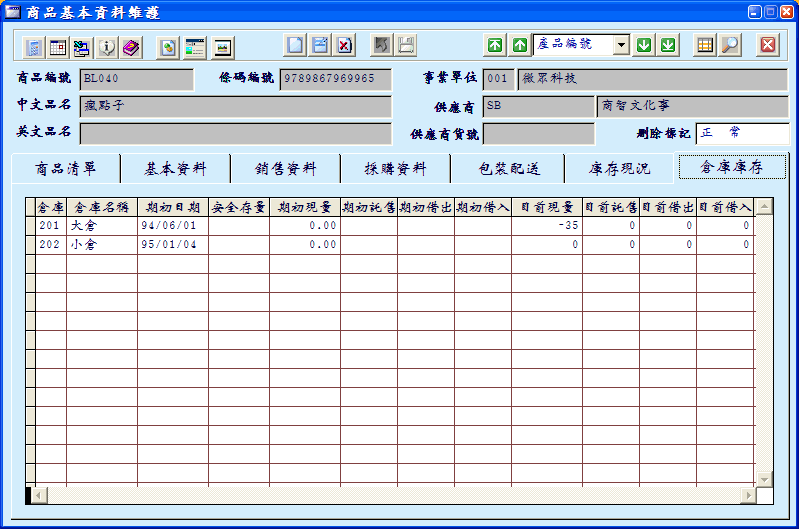The height and width of the screenshot is (529, 799).
Task: Click the 期初現量 column header
Action: pos(305,207)
